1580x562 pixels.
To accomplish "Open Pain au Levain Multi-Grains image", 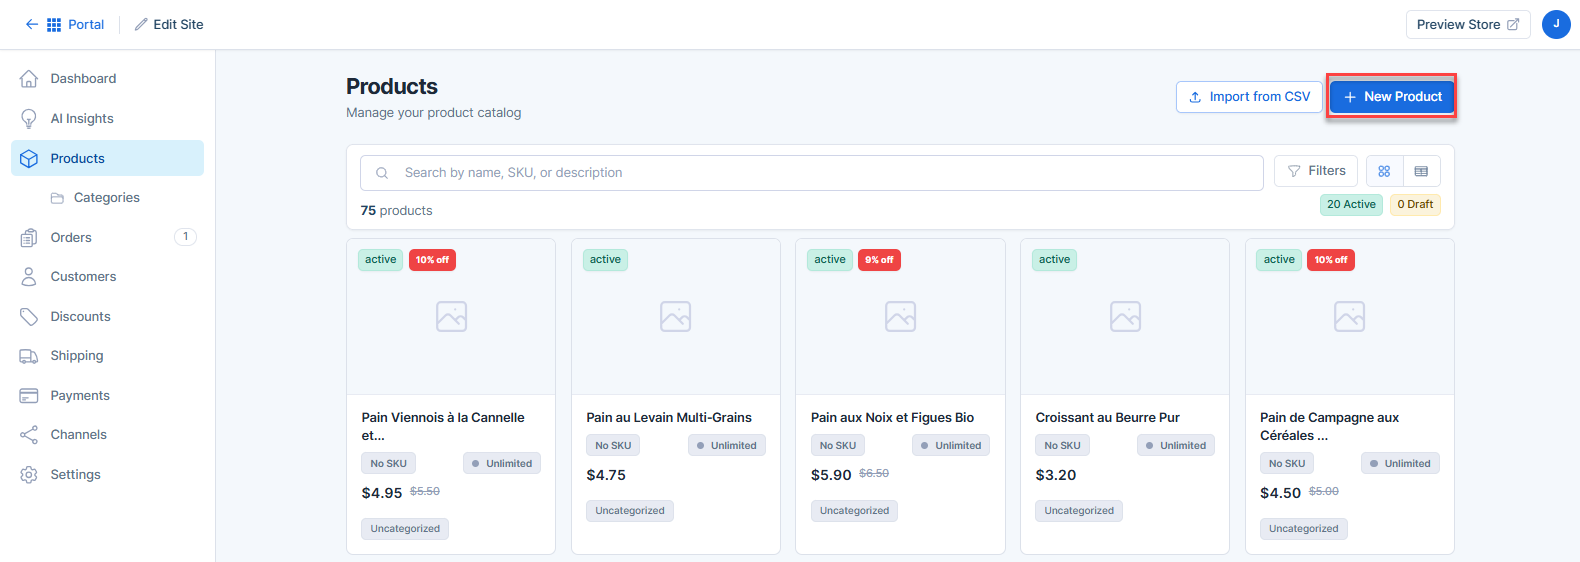I will 676,317.
